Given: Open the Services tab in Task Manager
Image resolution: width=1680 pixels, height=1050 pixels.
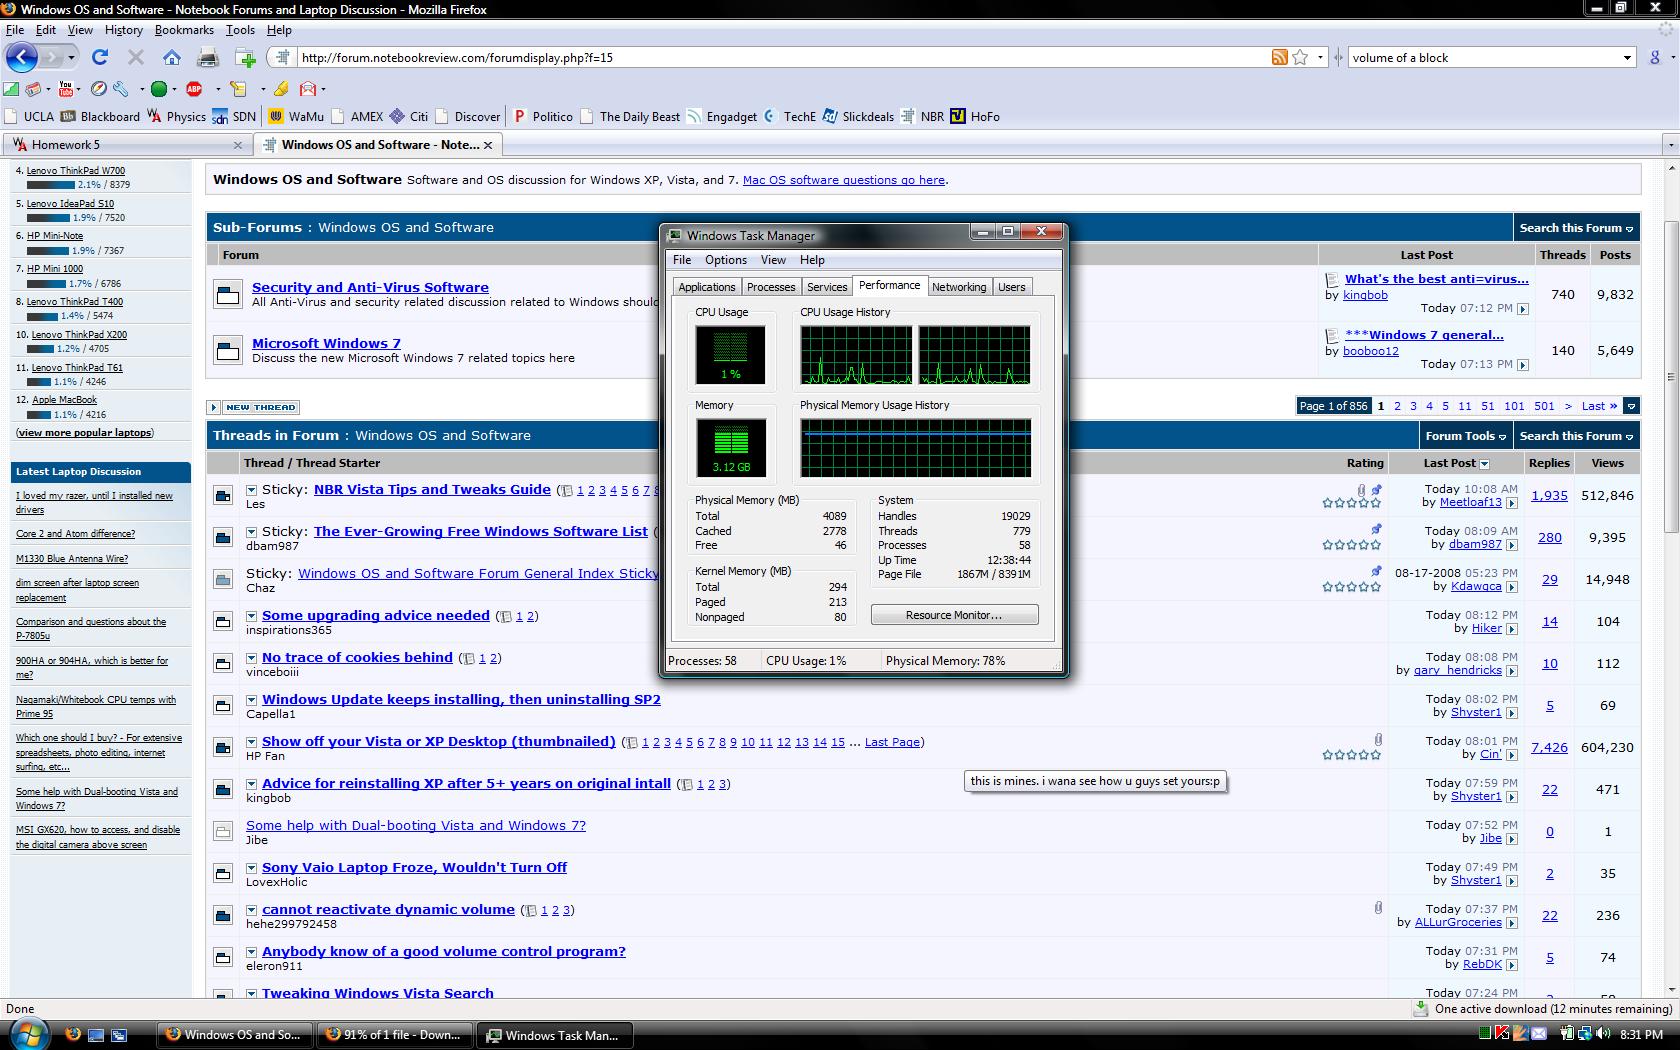Looking at the screenshot, I should pos(827,287).
